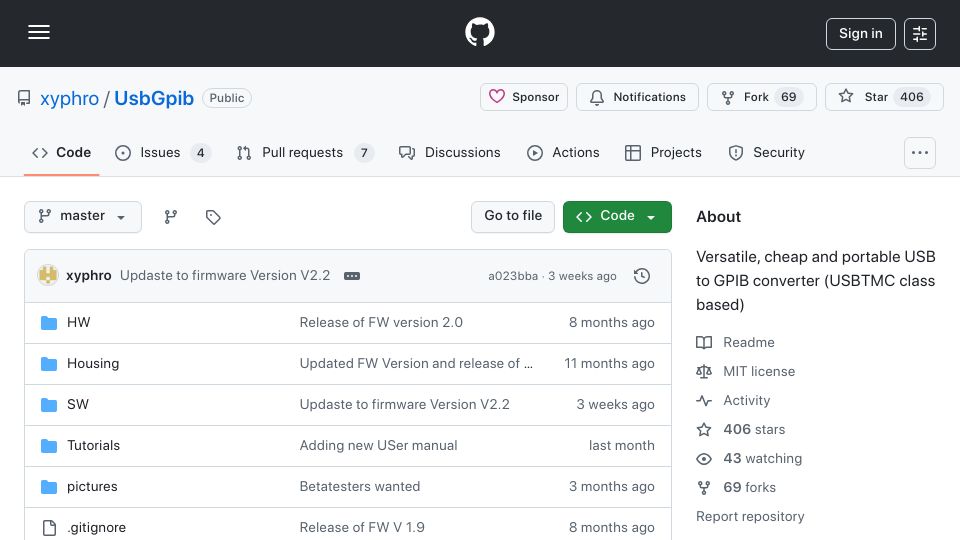Open commit 'Updated FW Version and release of'
The width and height of the screenshot is (960, 540).
[416, 364]
